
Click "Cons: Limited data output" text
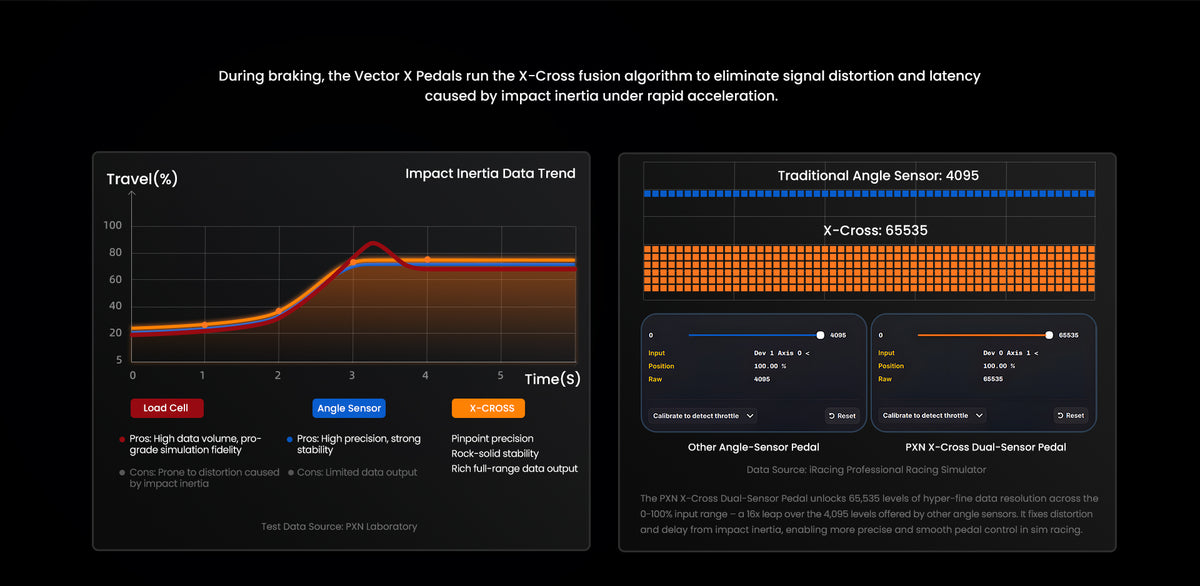coord(357,473)
